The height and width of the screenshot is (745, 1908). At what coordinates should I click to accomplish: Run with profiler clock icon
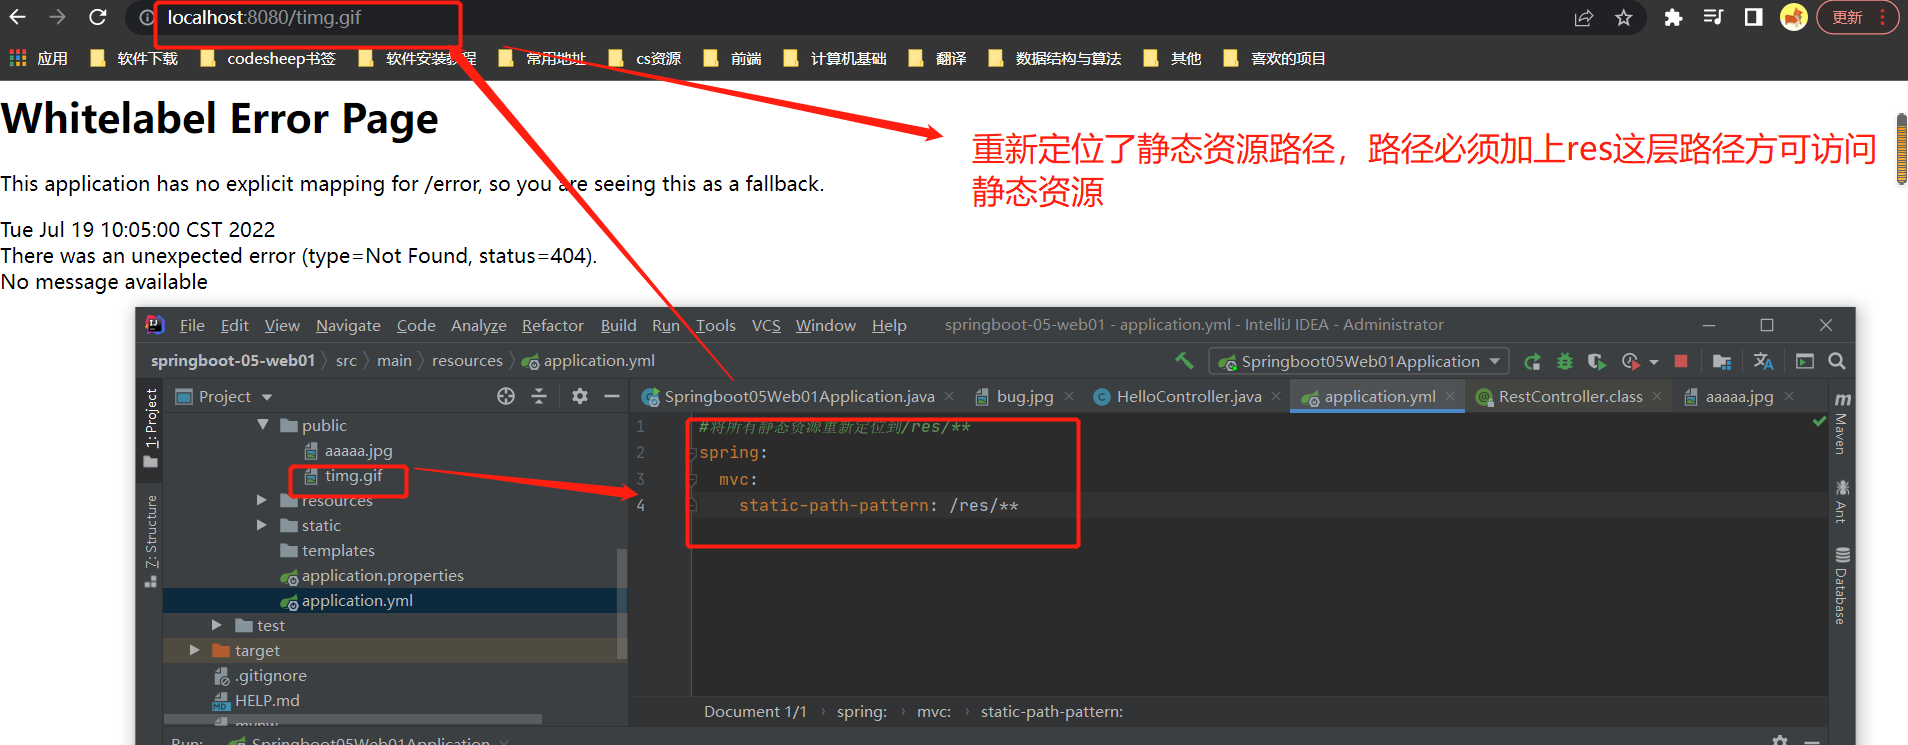tap(1631, 361)
